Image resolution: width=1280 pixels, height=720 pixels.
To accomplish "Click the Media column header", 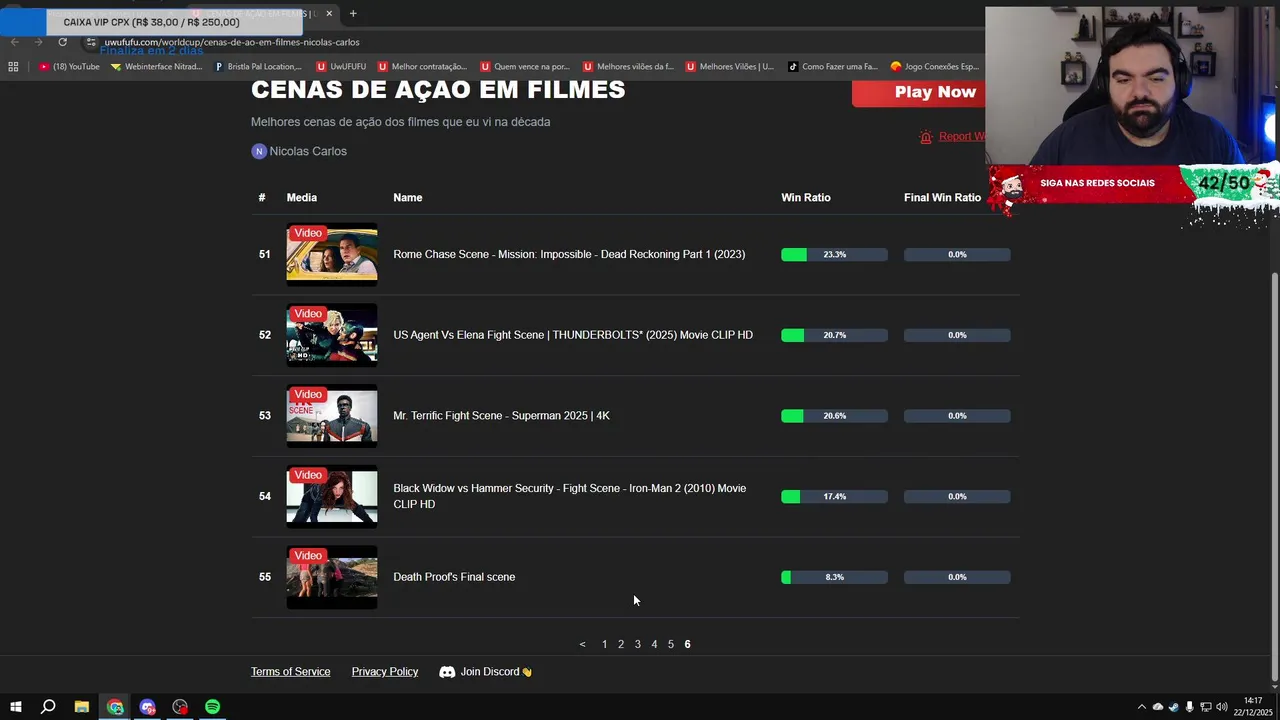I will point(302,198).
